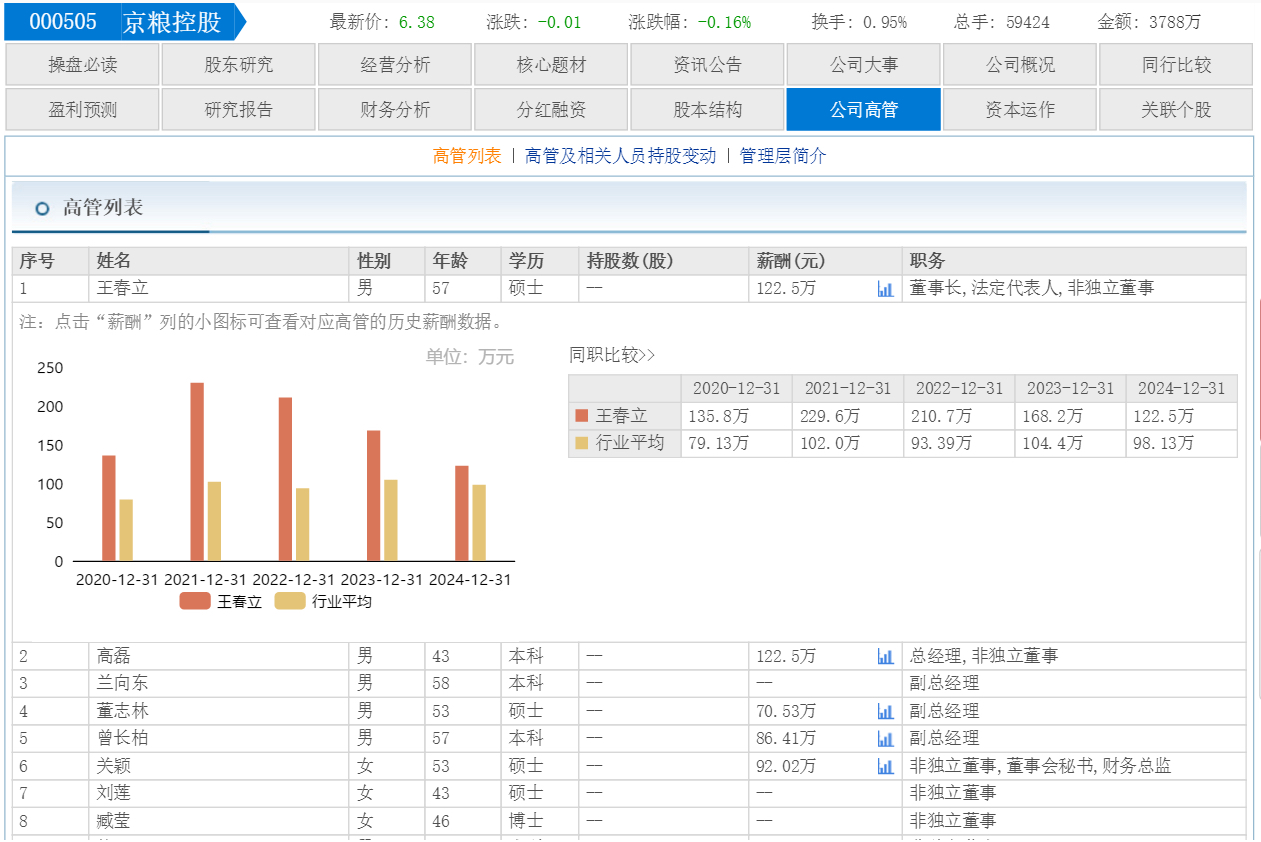
Task: Open salary history chart icon for 高磊
Action: click(885, 657)
